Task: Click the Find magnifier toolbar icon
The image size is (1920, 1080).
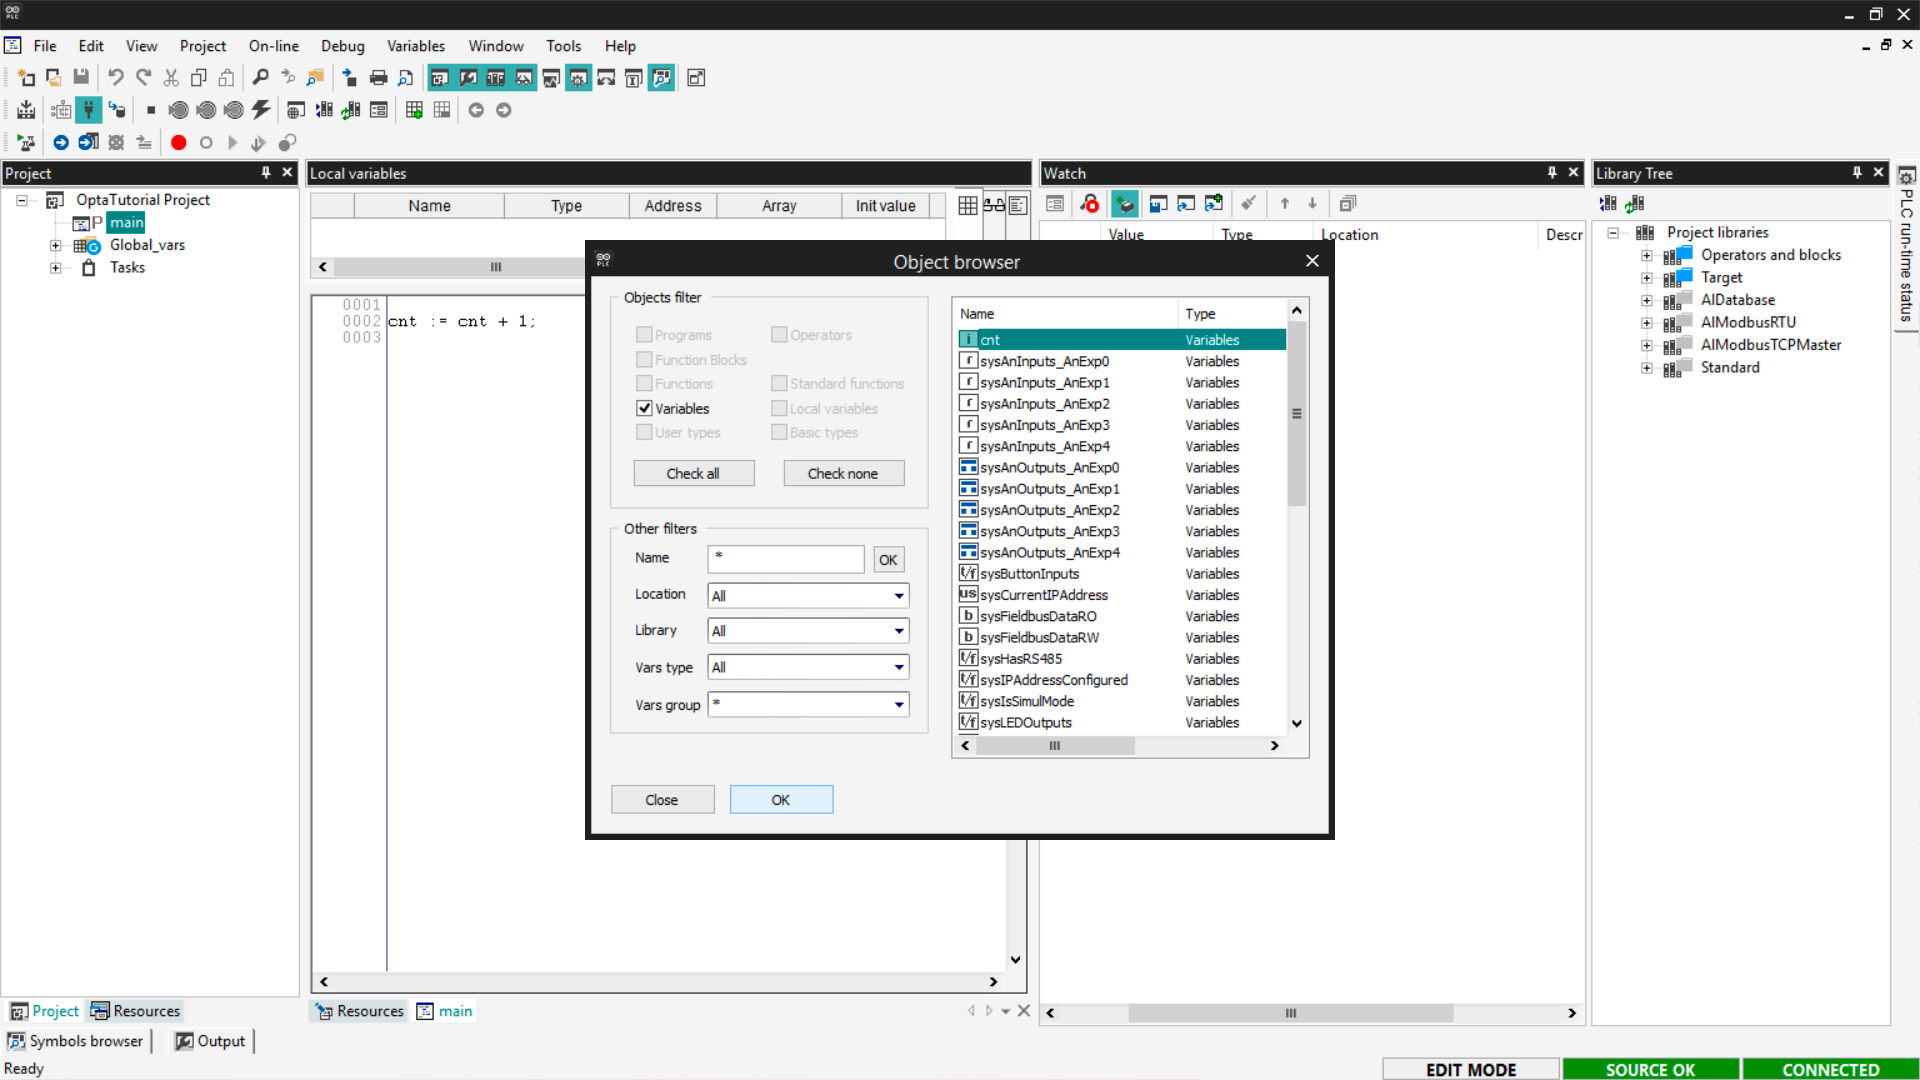Action: (260, 78)
